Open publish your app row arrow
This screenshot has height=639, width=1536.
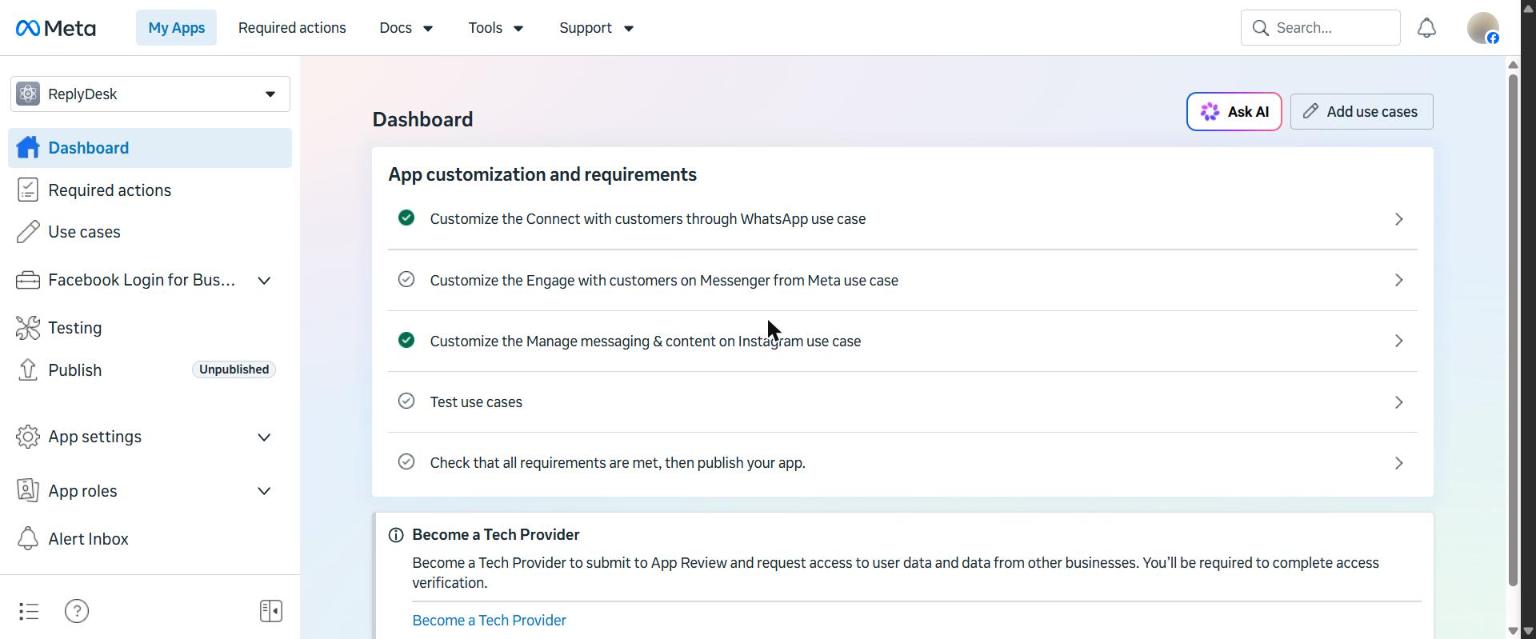tap(1399, 463)
